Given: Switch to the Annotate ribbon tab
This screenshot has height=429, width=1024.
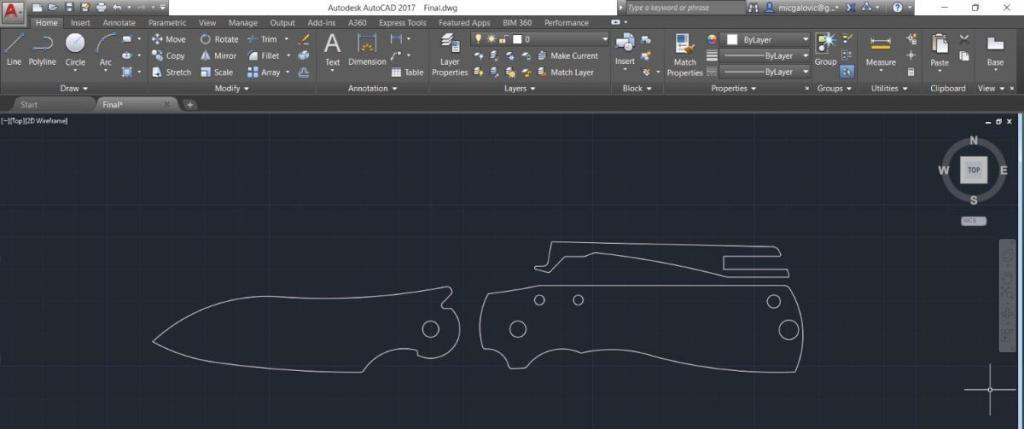Looking at the screenshot, I should [x=119, y=22].
